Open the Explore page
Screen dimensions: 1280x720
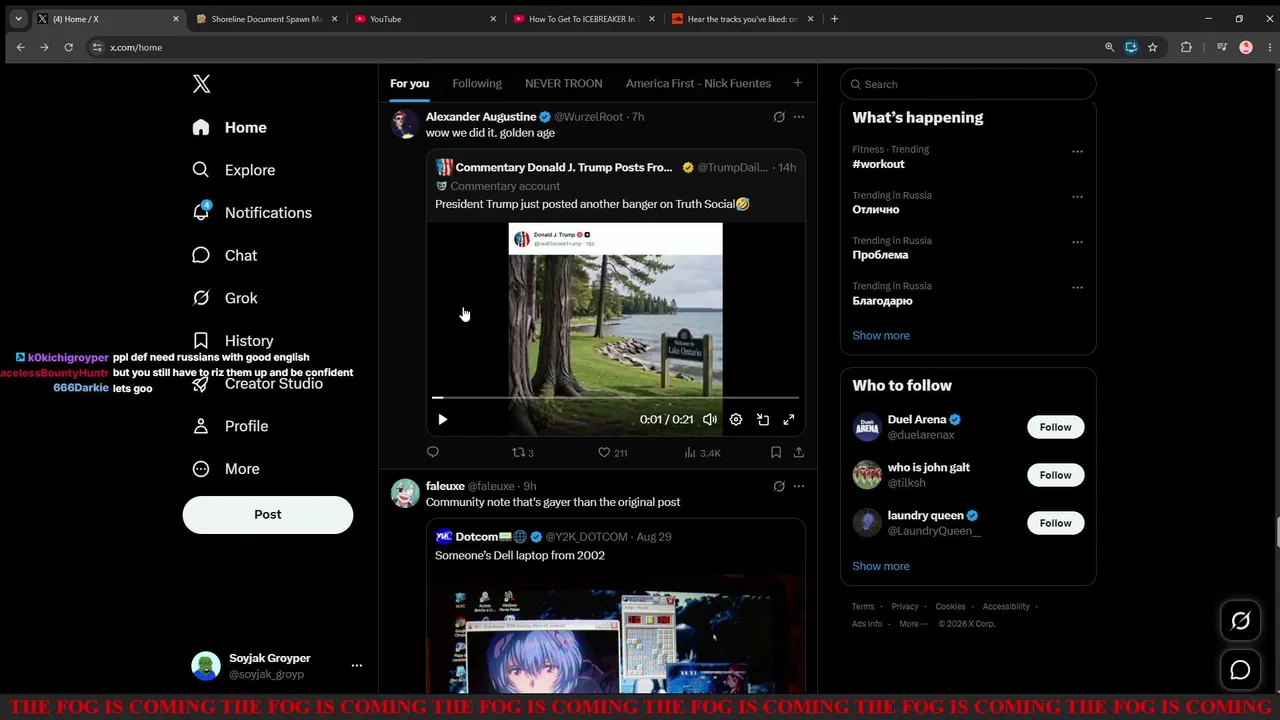pyautogui.click(x=234, y=170)
